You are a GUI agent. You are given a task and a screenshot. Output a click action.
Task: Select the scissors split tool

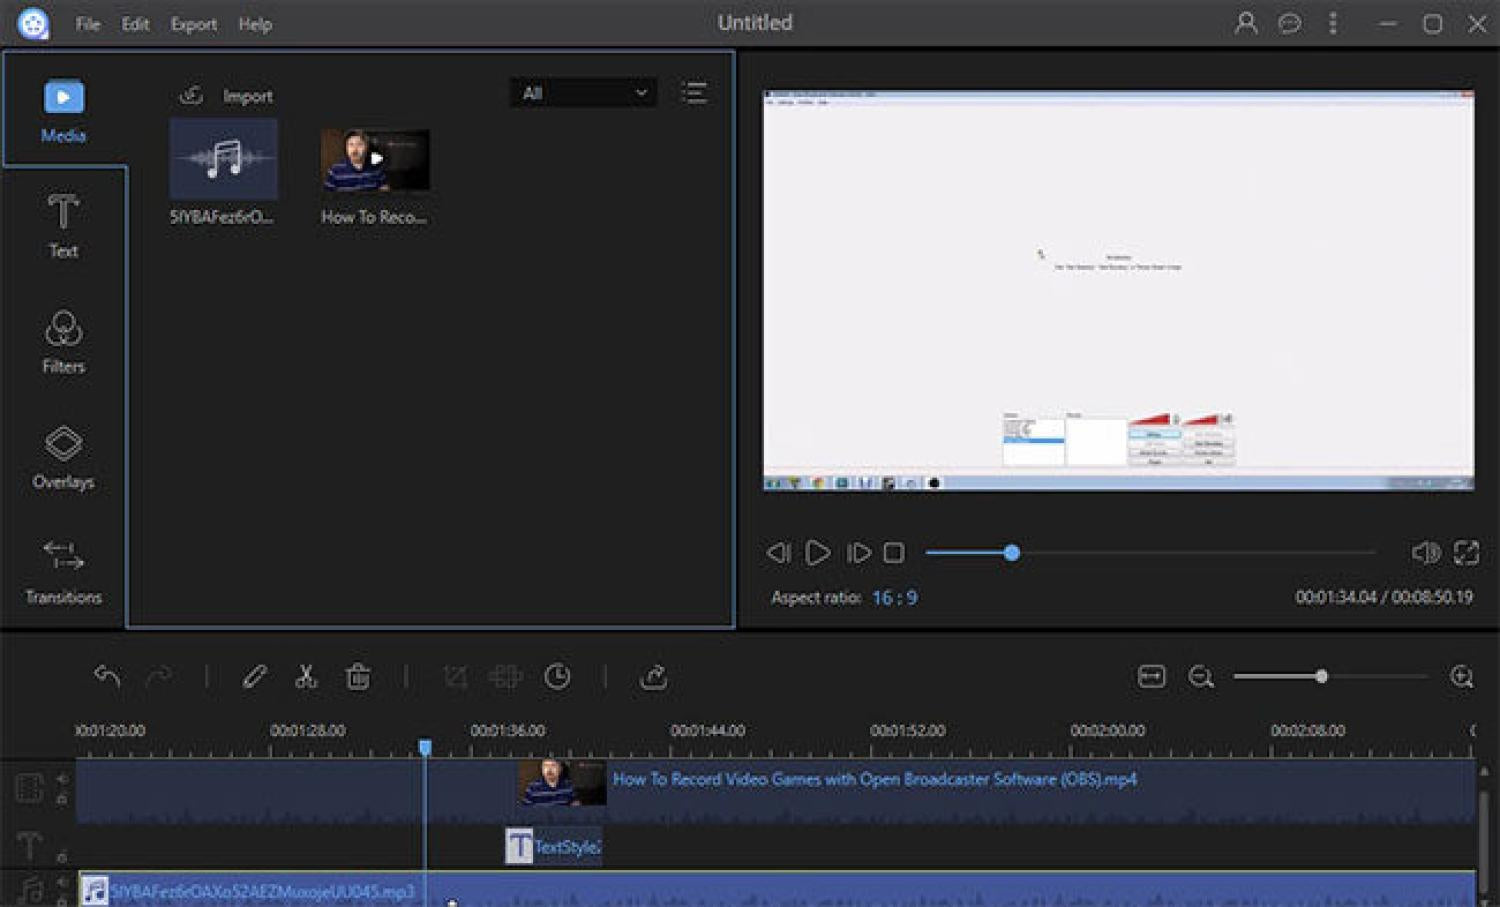306,677
